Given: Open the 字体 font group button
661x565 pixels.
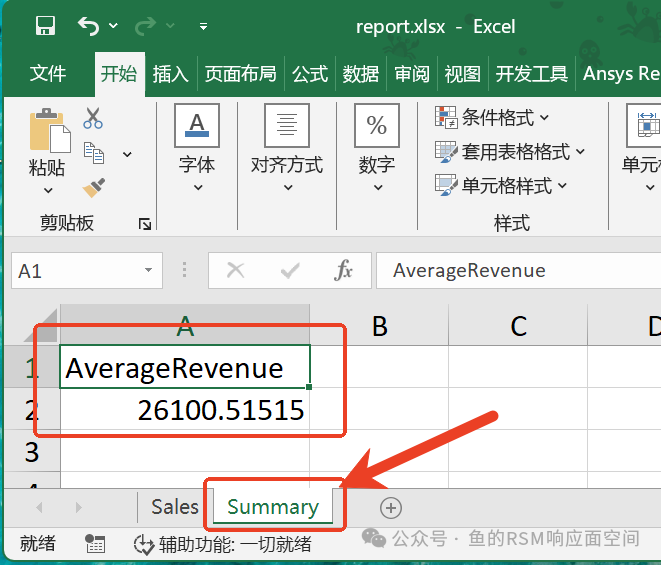Looking at the screenshot, I should 197,125.
